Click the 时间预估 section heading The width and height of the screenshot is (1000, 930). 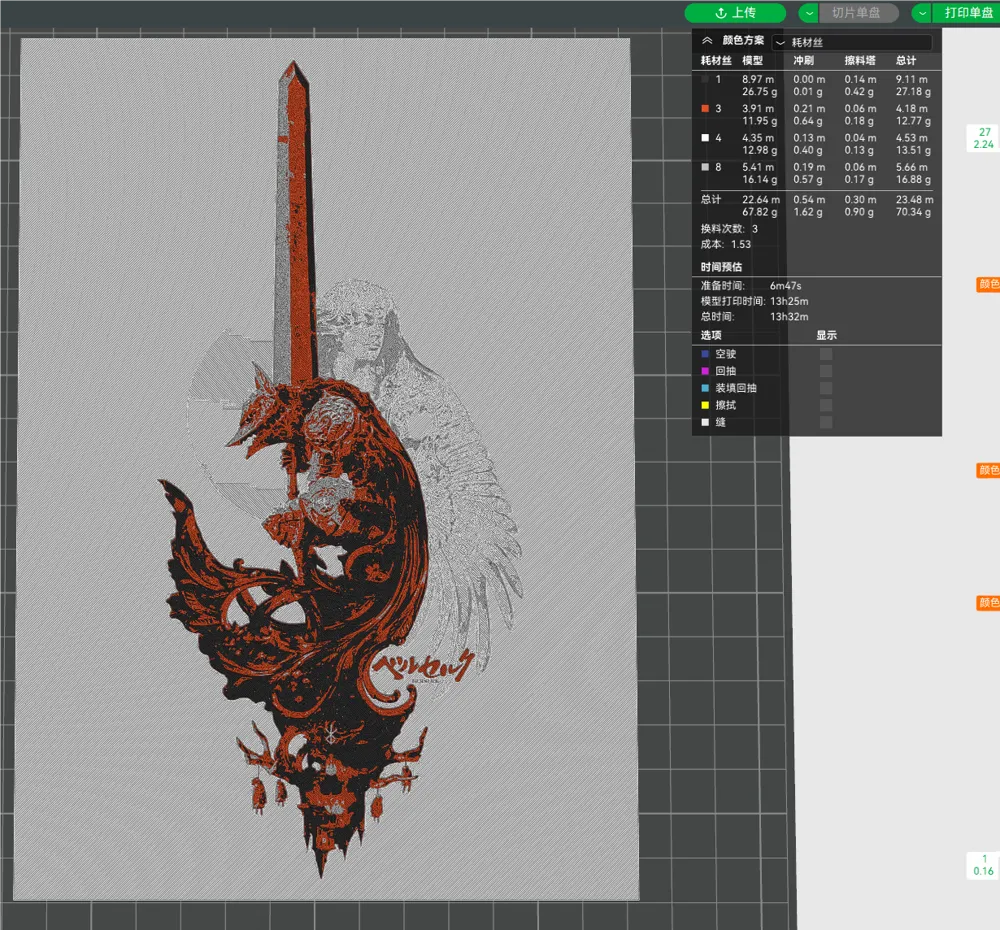click(721, 267)
